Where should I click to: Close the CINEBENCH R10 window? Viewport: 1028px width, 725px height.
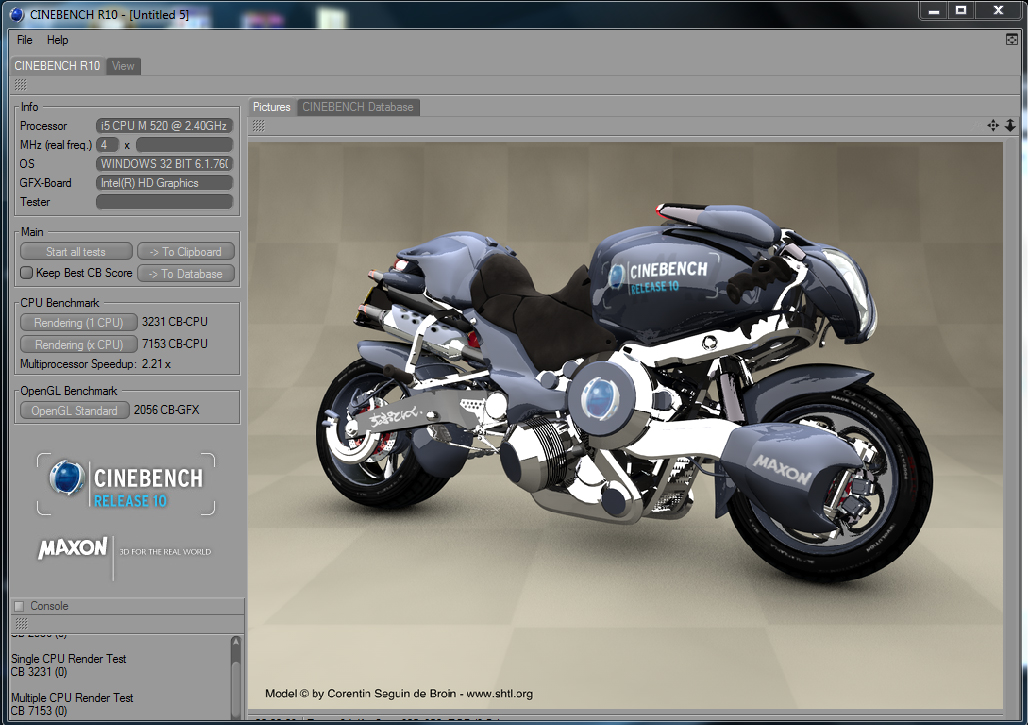coord(998,10)
